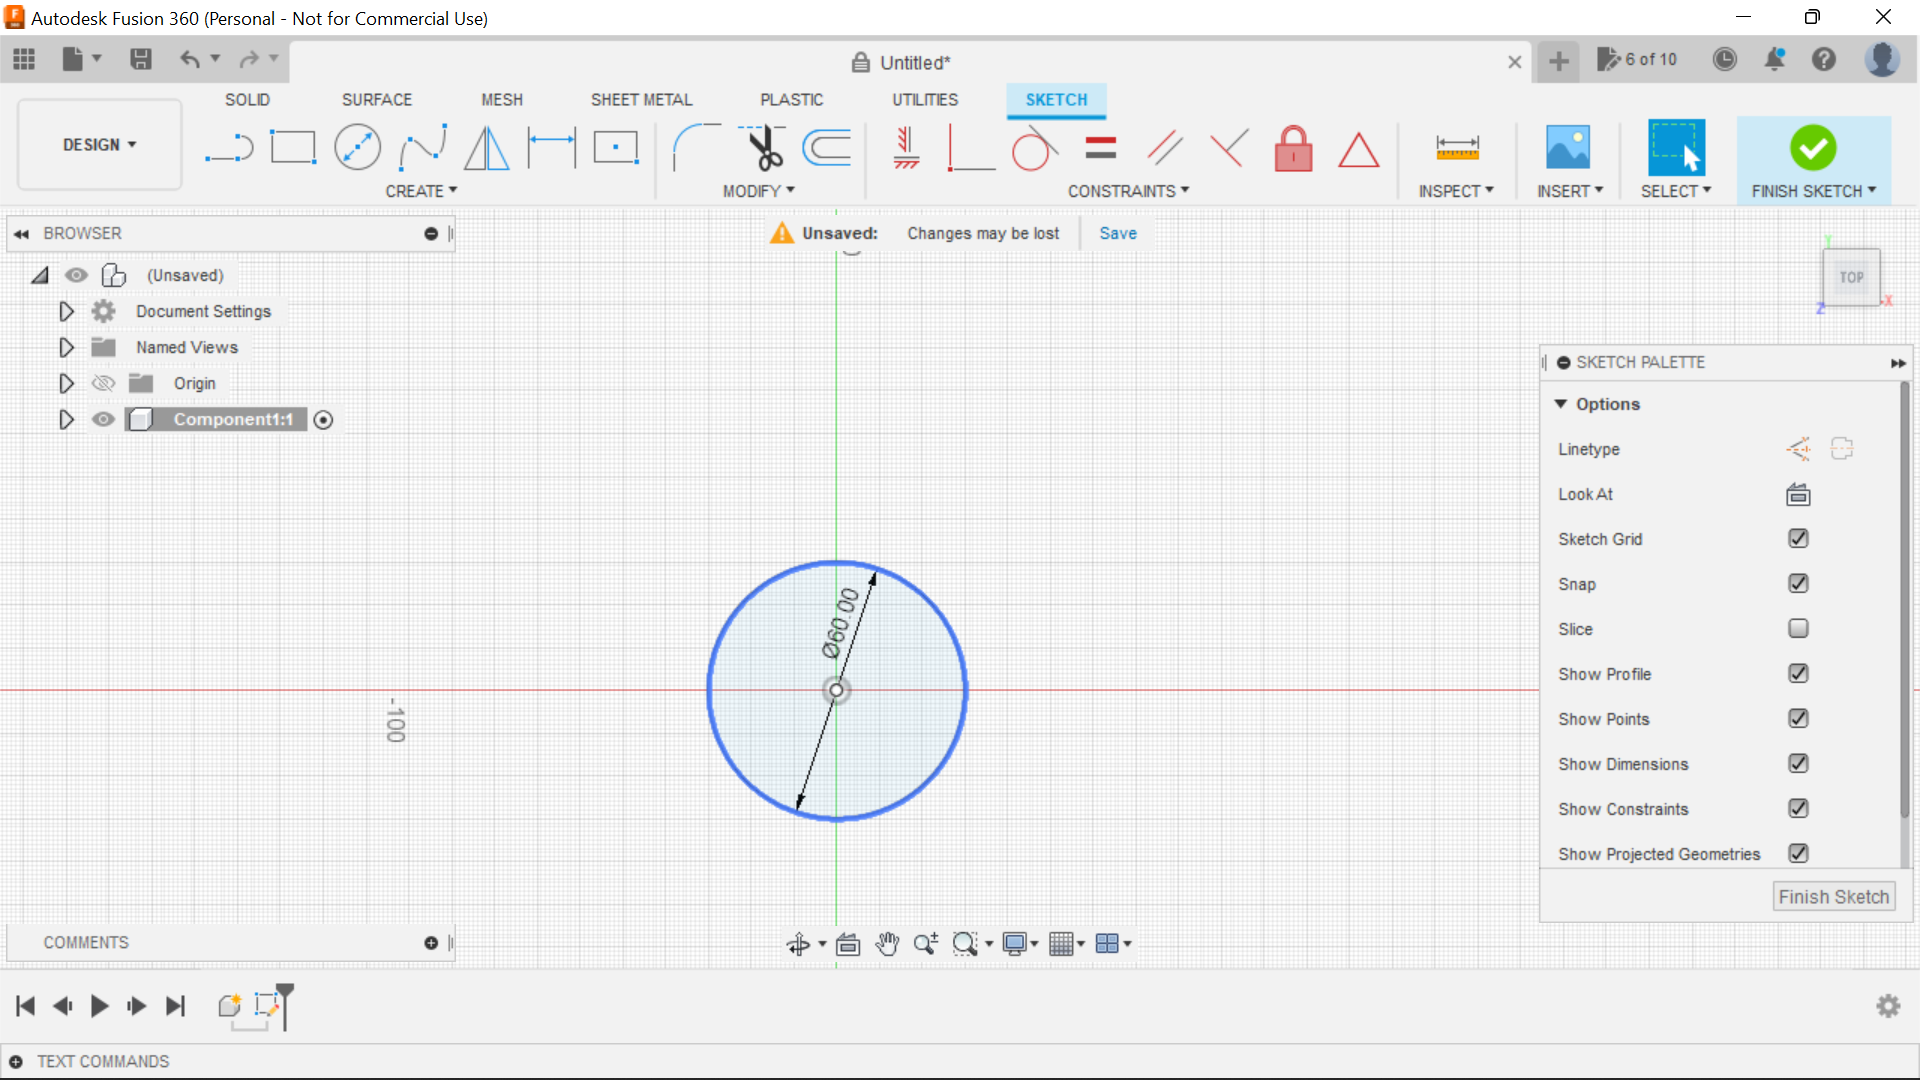
Task: Click the Finish Sketch button in Sketch Palette
Action: (x=1833, y=896)
